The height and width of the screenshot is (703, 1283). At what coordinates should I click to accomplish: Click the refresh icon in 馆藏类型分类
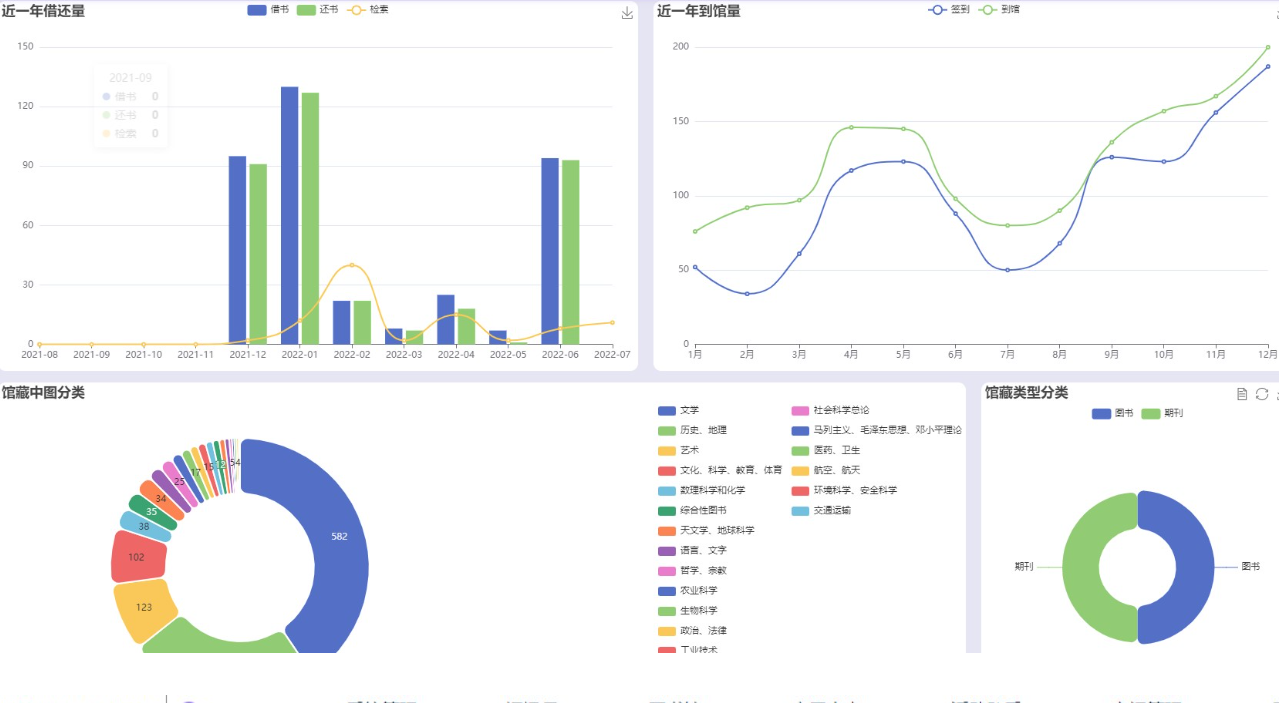pos(1262,394)
